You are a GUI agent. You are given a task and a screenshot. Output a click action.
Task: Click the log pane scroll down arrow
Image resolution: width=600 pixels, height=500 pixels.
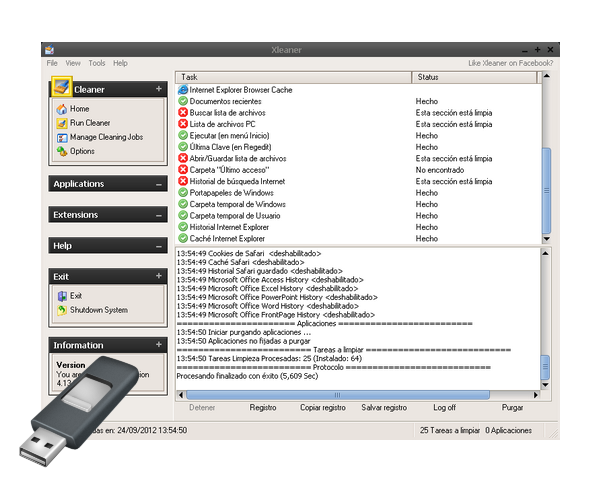545,384
